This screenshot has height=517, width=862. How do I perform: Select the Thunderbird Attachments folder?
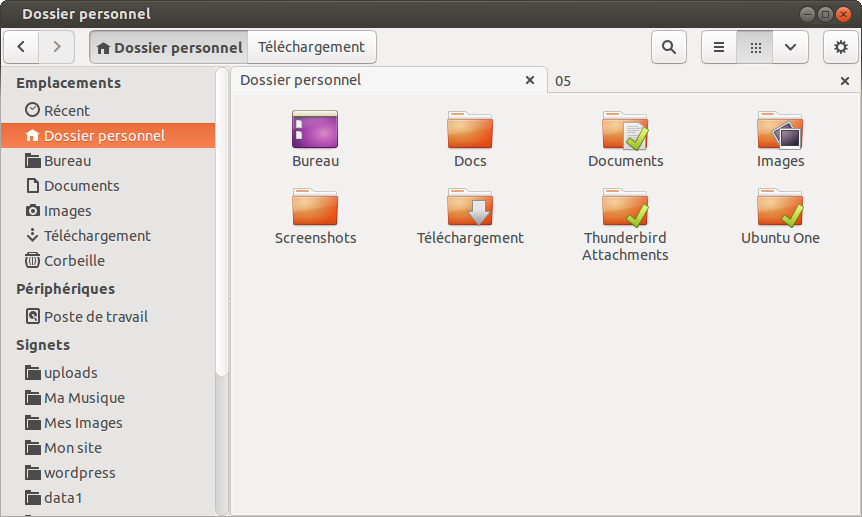625,224
